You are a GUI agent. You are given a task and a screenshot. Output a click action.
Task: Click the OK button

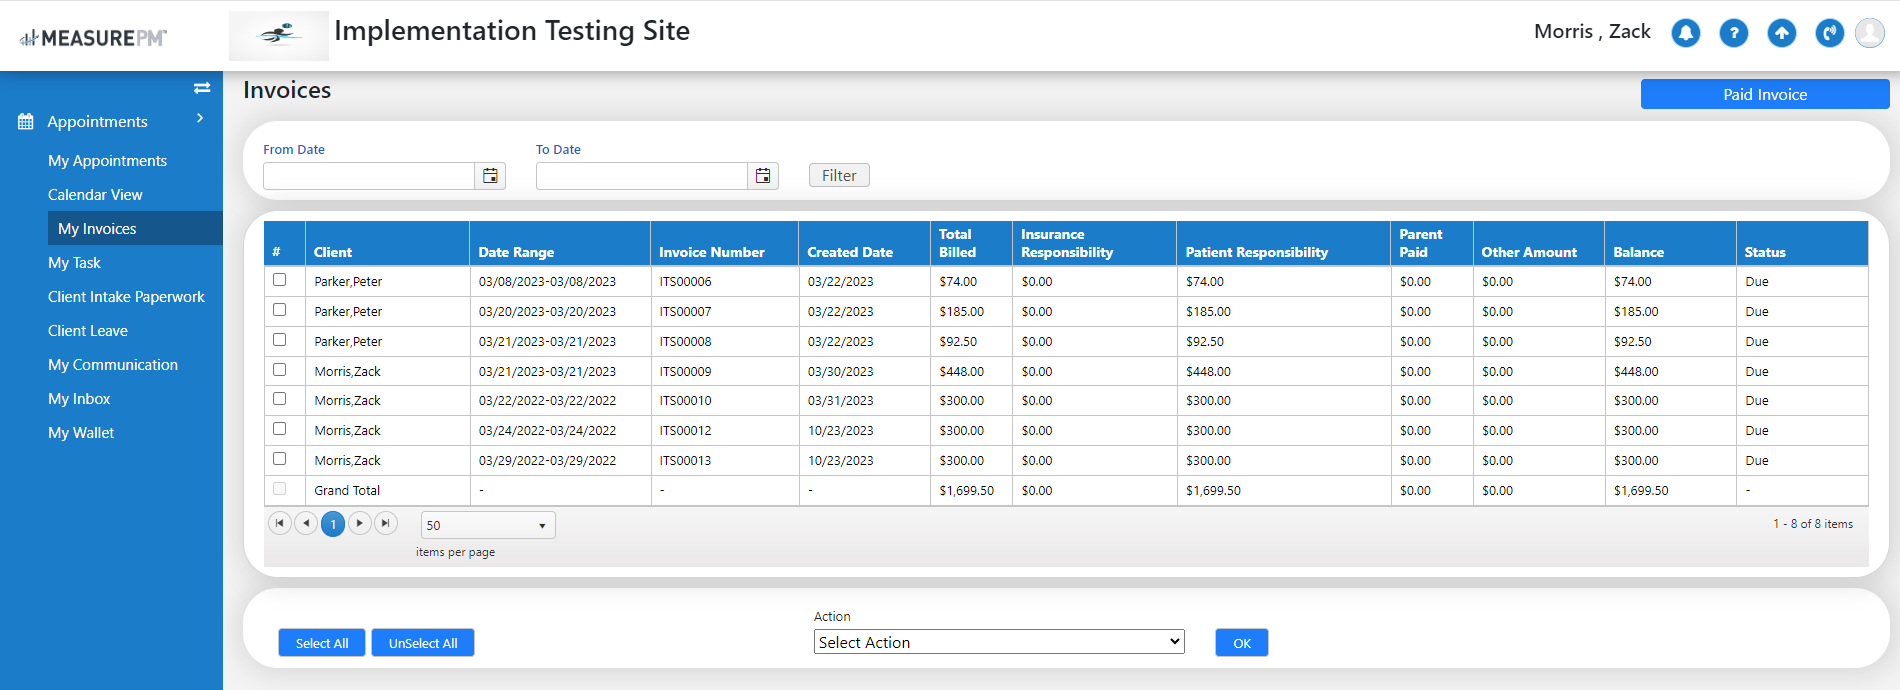click(x=1242, y=643)
